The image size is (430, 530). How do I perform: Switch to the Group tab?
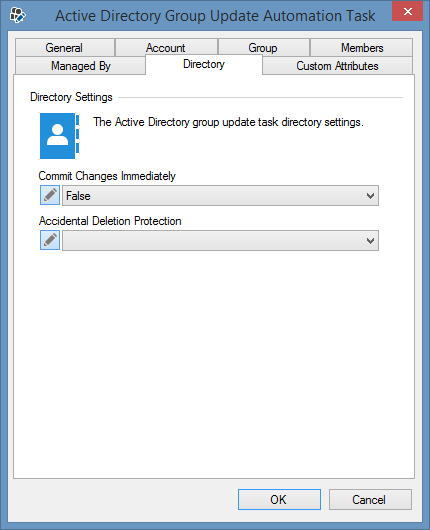pyautogui.click(x=263, y=48)
